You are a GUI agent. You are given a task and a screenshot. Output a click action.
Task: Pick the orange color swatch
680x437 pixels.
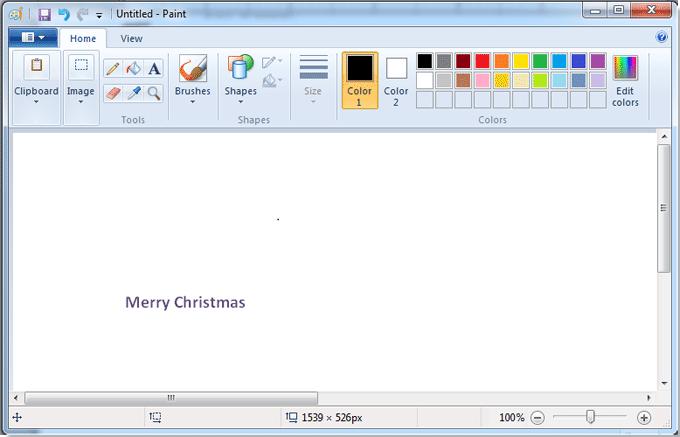(501, 61)
